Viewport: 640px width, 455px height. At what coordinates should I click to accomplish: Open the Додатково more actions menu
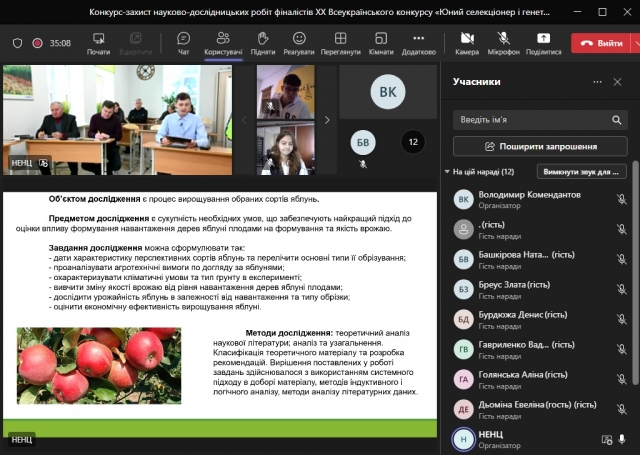pos(418,42)
